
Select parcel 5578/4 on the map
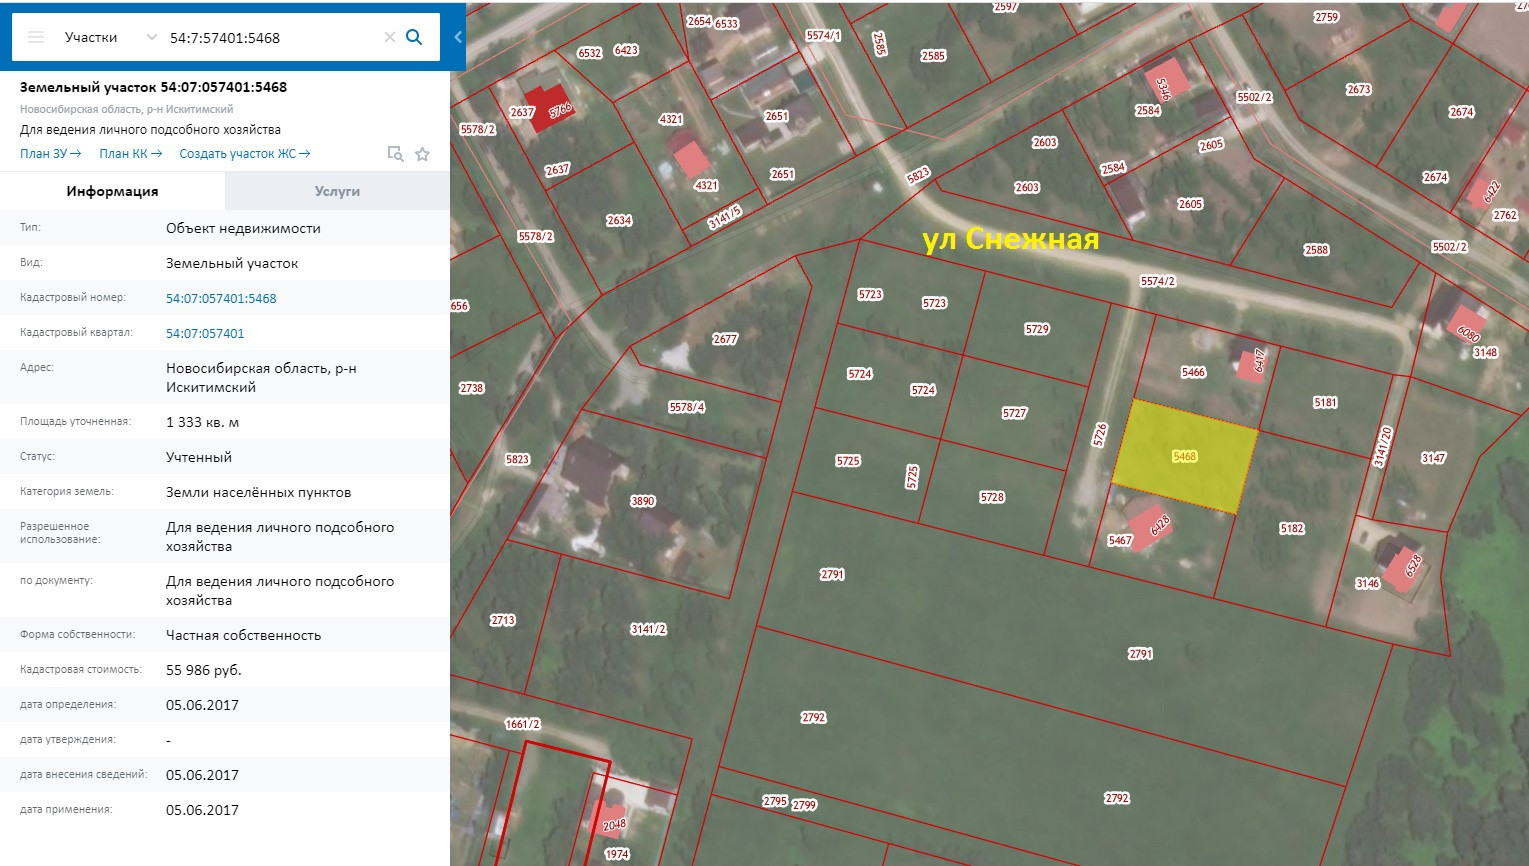pos(687,407)
